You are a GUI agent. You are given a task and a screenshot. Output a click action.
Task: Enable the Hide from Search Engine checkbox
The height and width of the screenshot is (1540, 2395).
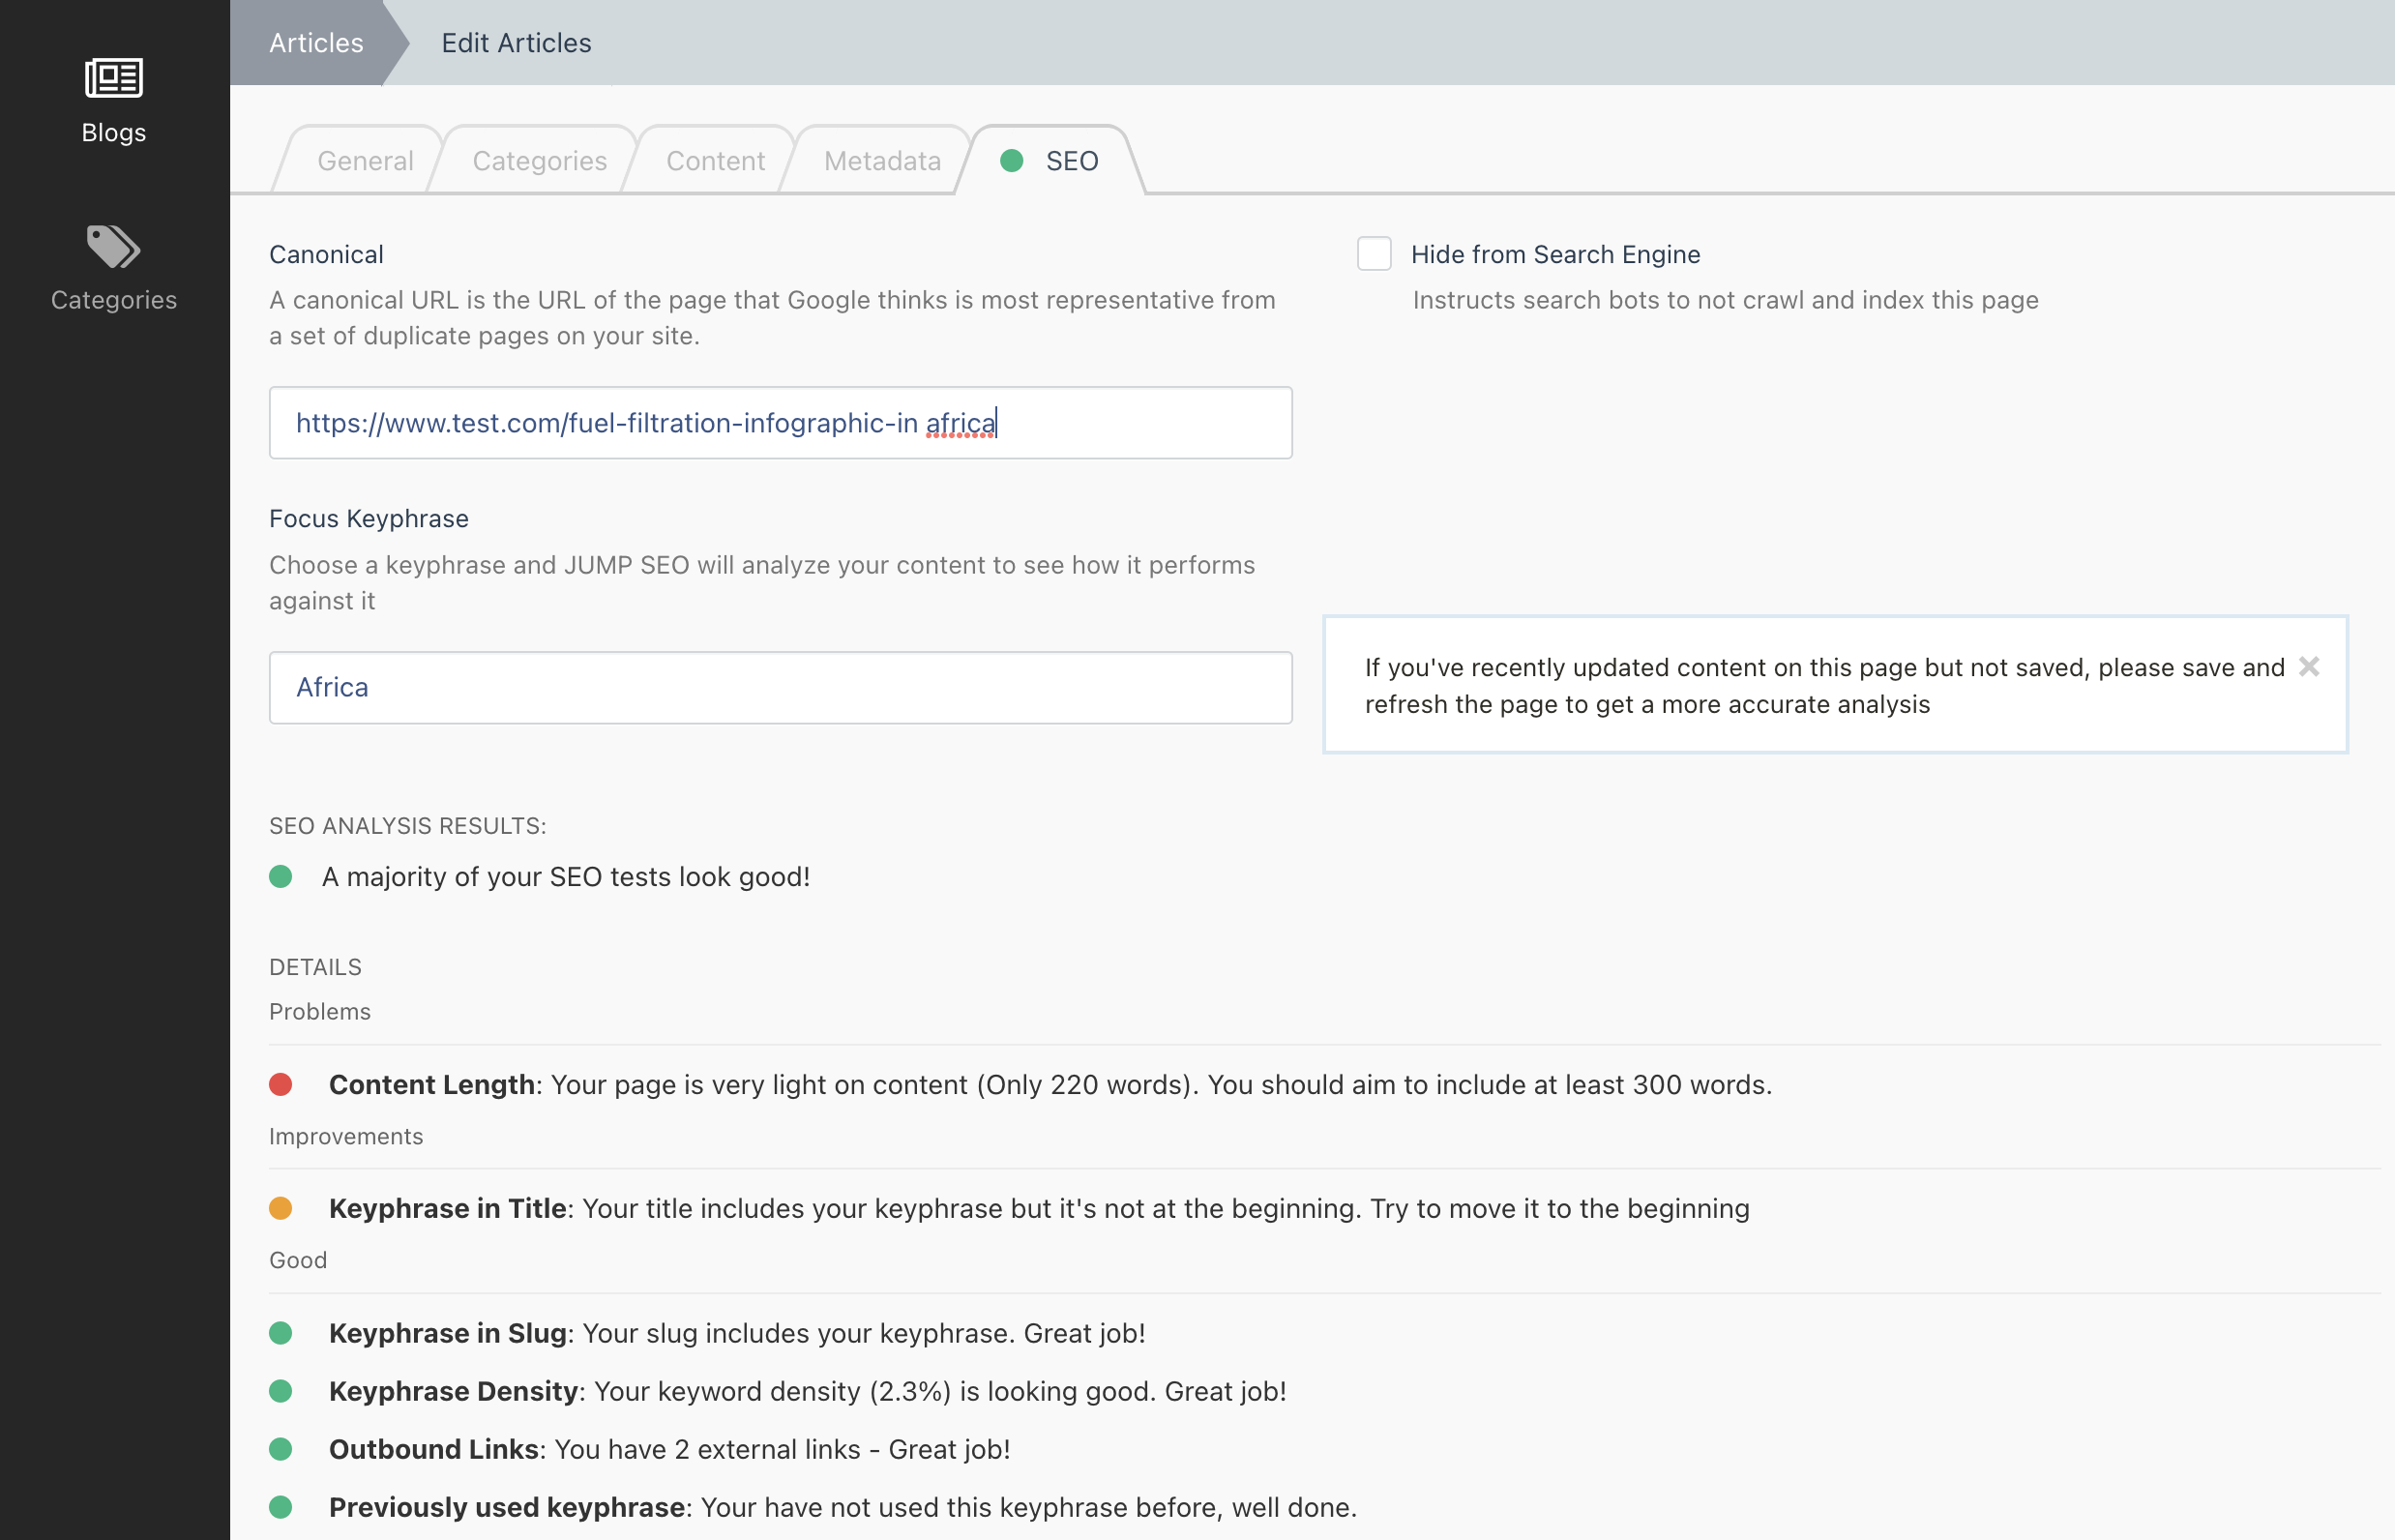click(x=1374, y=254)
